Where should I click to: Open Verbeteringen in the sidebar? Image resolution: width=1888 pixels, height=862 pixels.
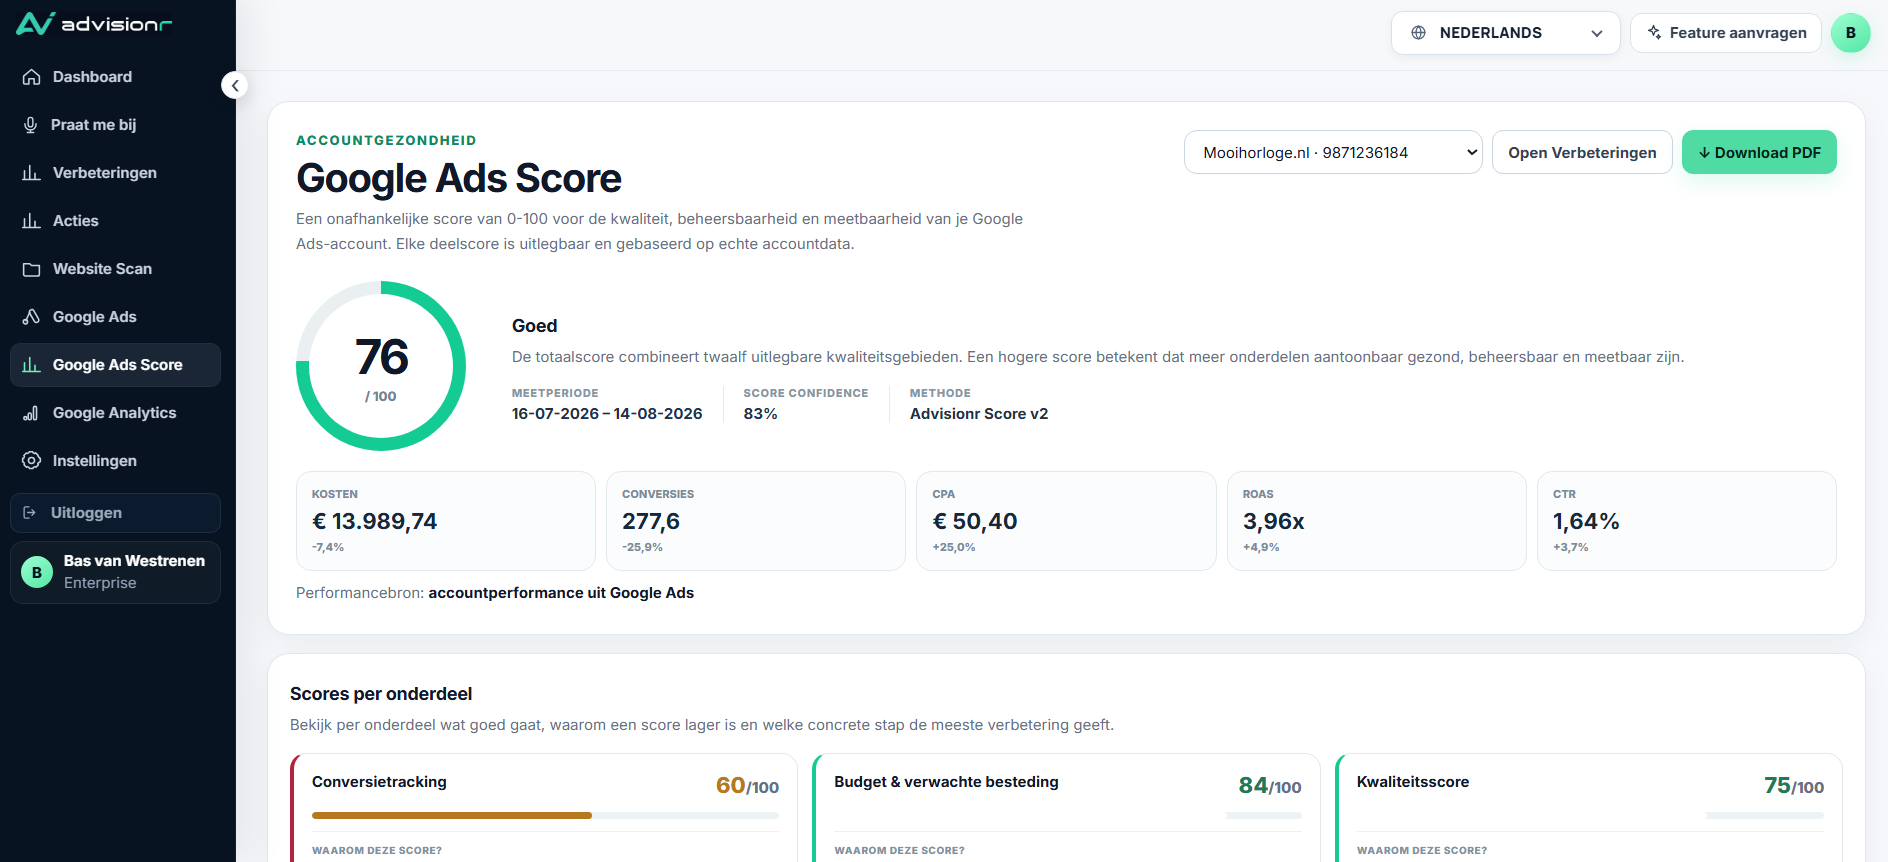tap(115, 173)
